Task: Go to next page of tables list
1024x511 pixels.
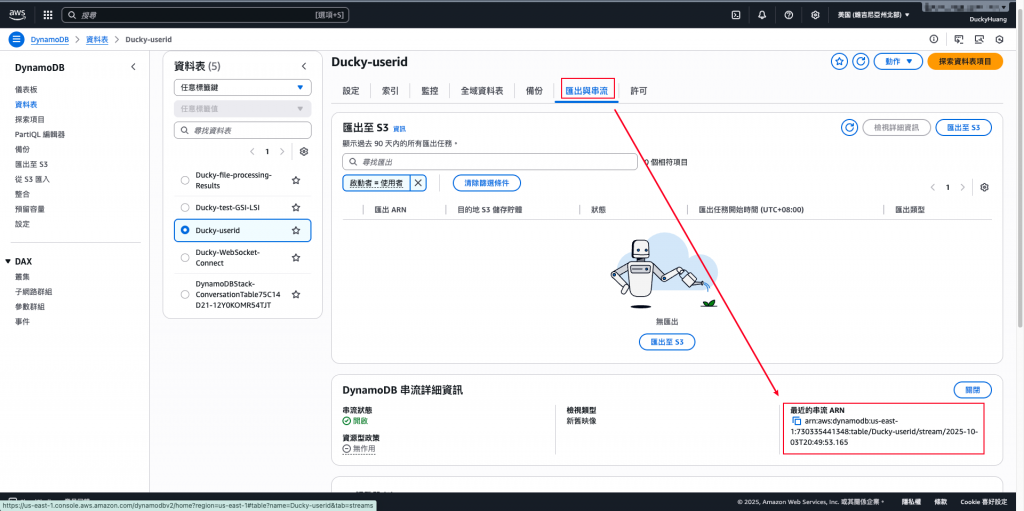Action: [282, 152]
